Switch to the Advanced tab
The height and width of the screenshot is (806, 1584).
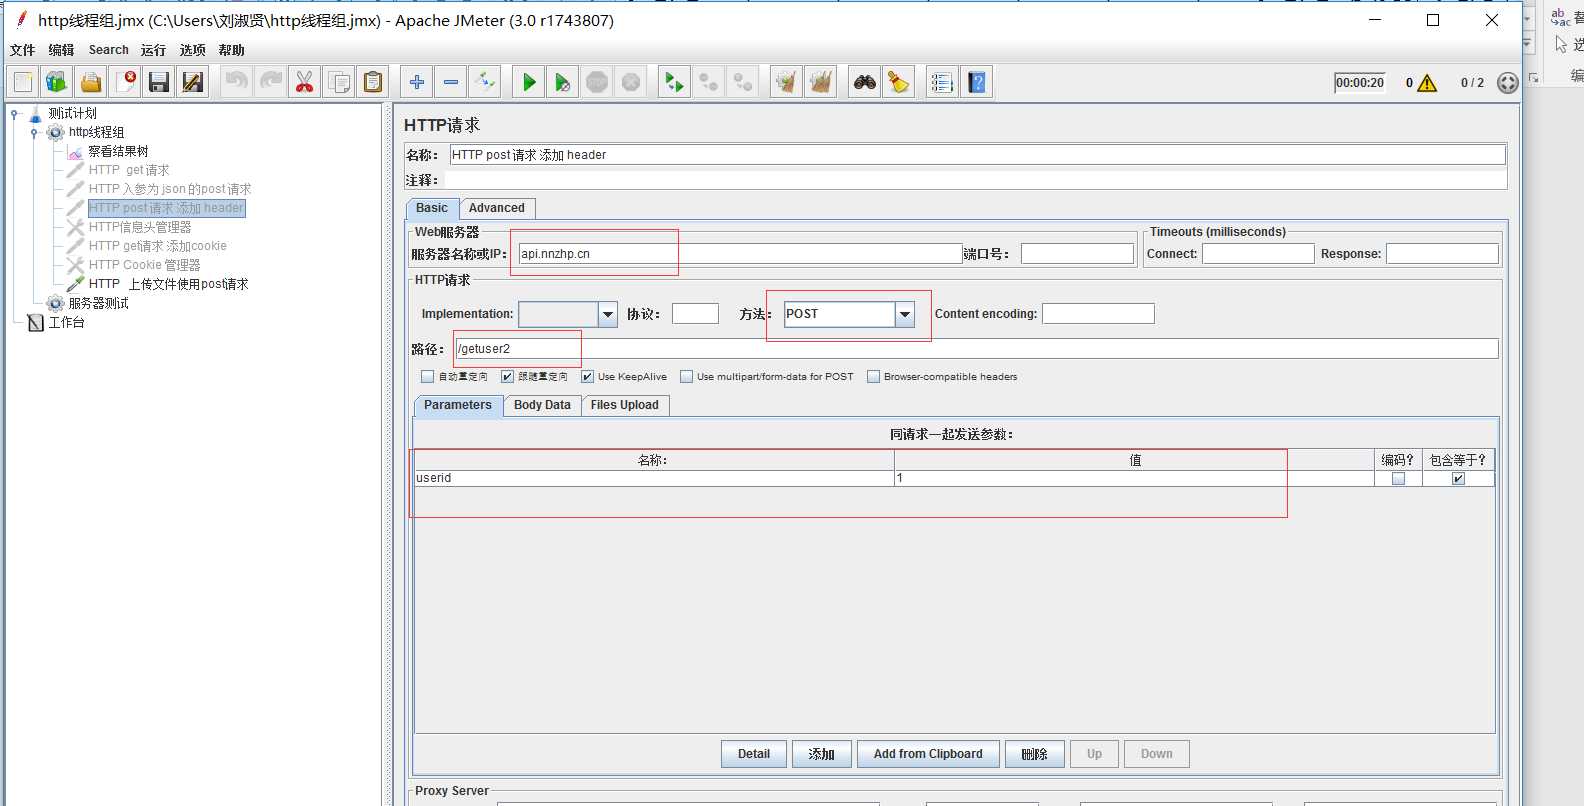click(x=497, y=208)
